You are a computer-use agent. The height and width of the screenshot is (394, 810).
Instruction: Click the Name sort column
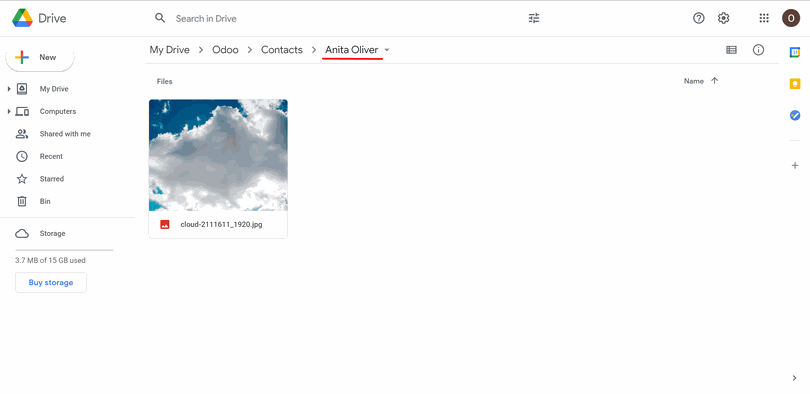coord(694,81)
